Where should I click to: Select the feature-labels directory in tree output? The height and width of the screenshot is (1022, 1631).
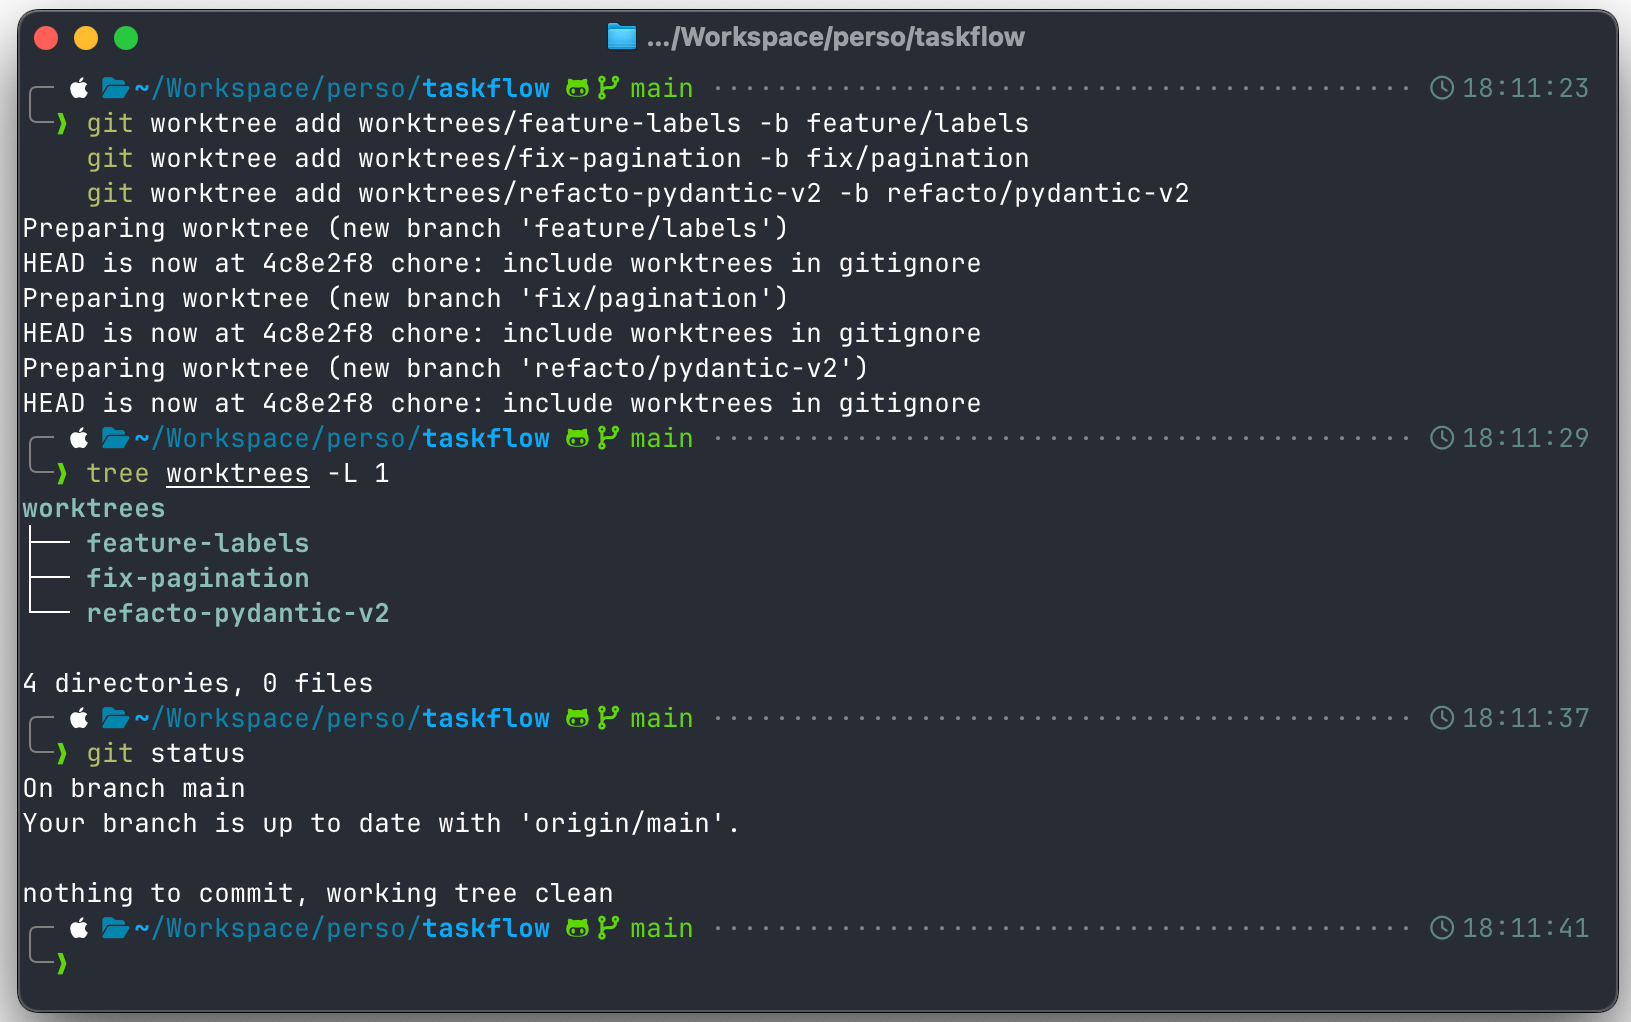coord(197,543)
